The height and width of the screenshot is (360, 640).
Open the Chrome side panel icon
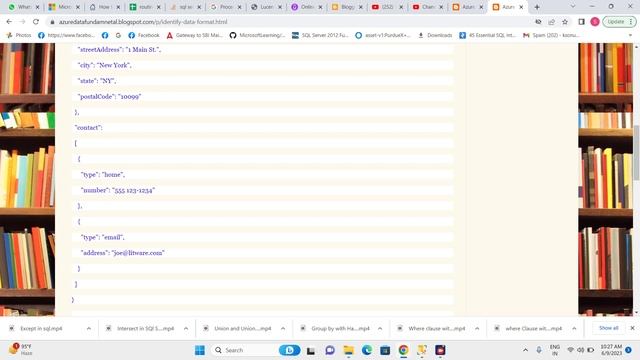tap(581, 22)
